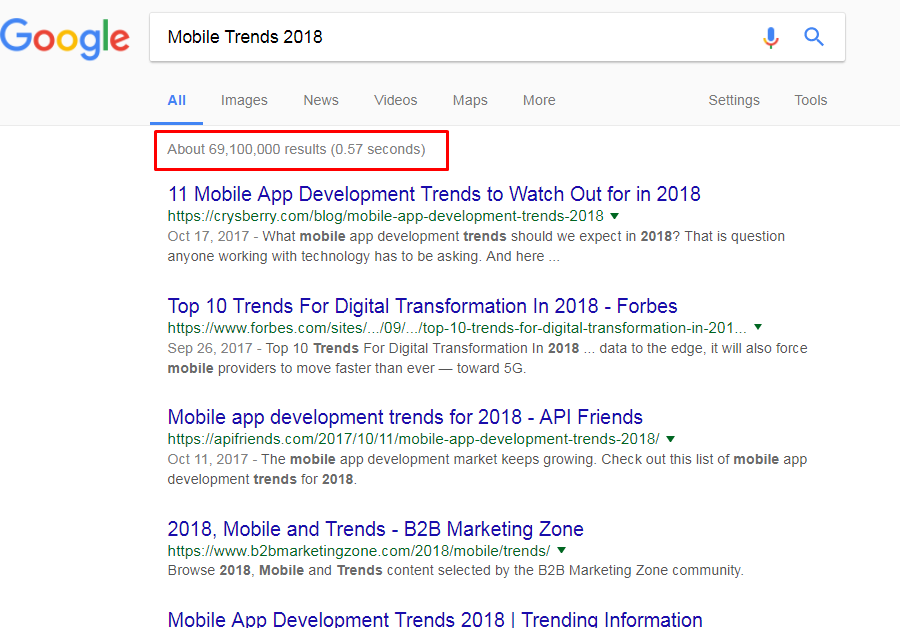Open the Tools options
The height and width of the screenshot is (628, 900).
pos(811,100)
